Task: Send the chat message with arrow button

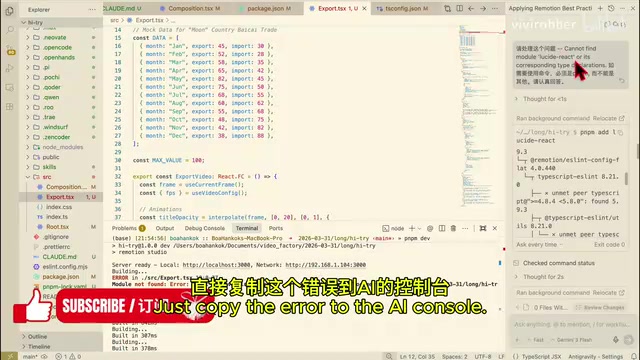Action: (629, 340)
